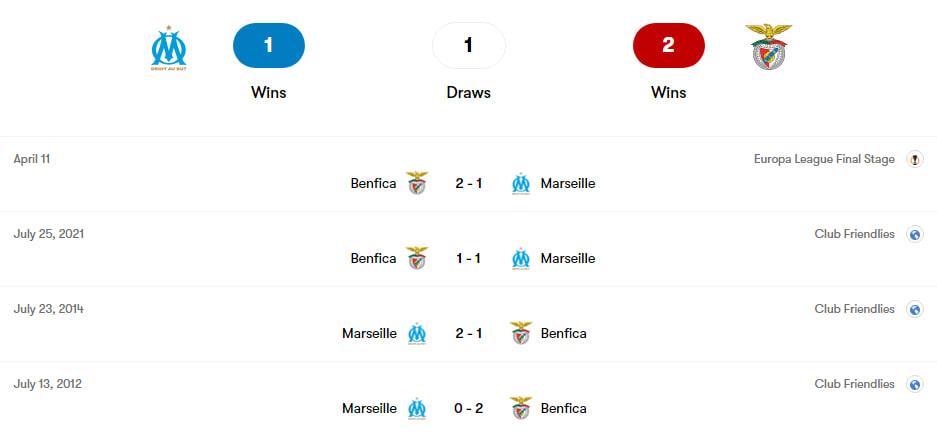Screen dimensions: 937x443
Task: Click Marseille team name in 2014 match row
Action: tap(369, 333)
